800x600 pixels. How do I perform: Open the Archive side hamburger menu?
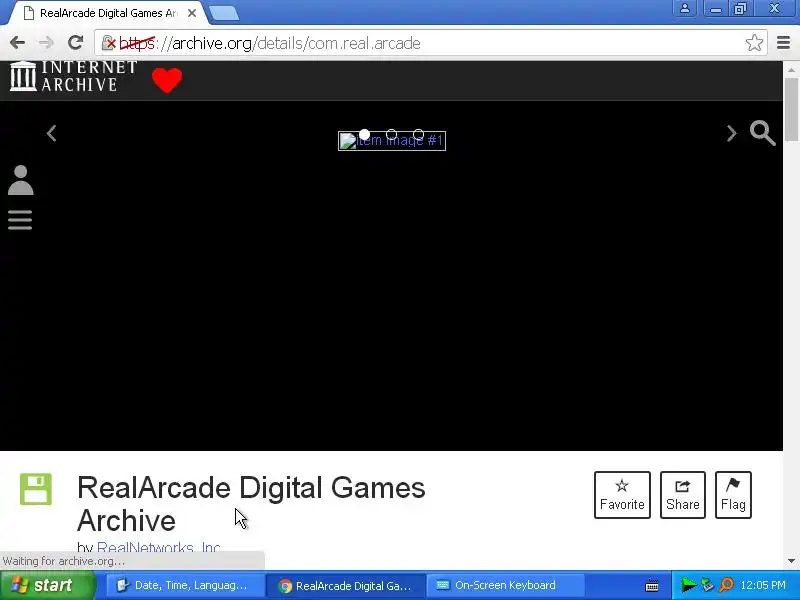pos(20,220)
